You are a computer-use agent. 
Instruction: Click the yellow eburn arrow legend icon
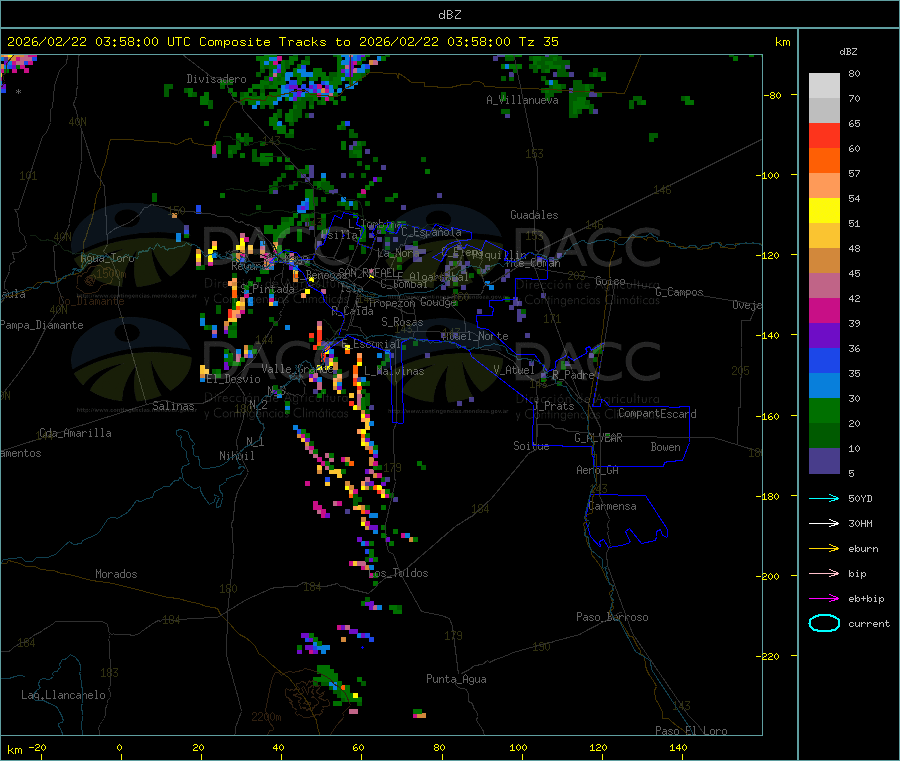pos(824,549)
